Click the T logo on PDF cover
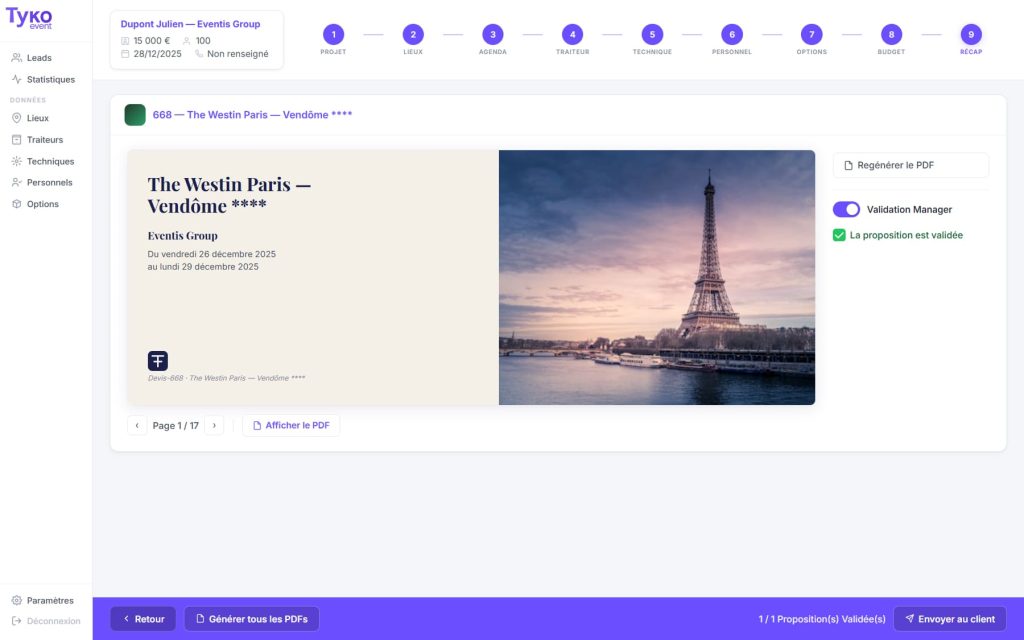This screenshot has height=640, width=1024. [x=157, y=360]
